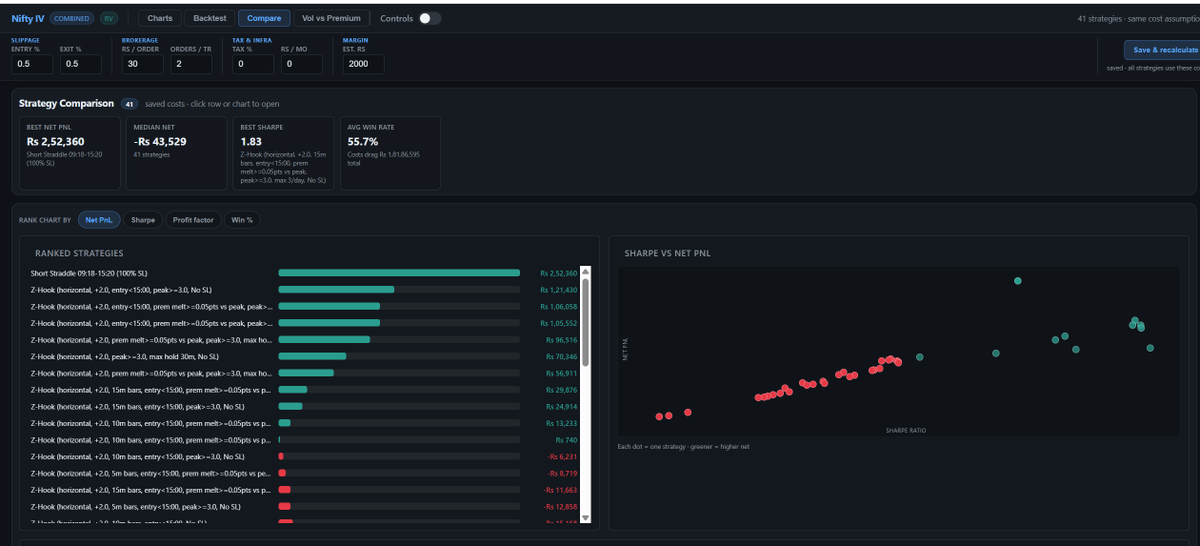Open Z-Hook 15m bars peak>=3.0 No SL name
The width and height of the screenshot is (1200, 546).
pos(138,407)
